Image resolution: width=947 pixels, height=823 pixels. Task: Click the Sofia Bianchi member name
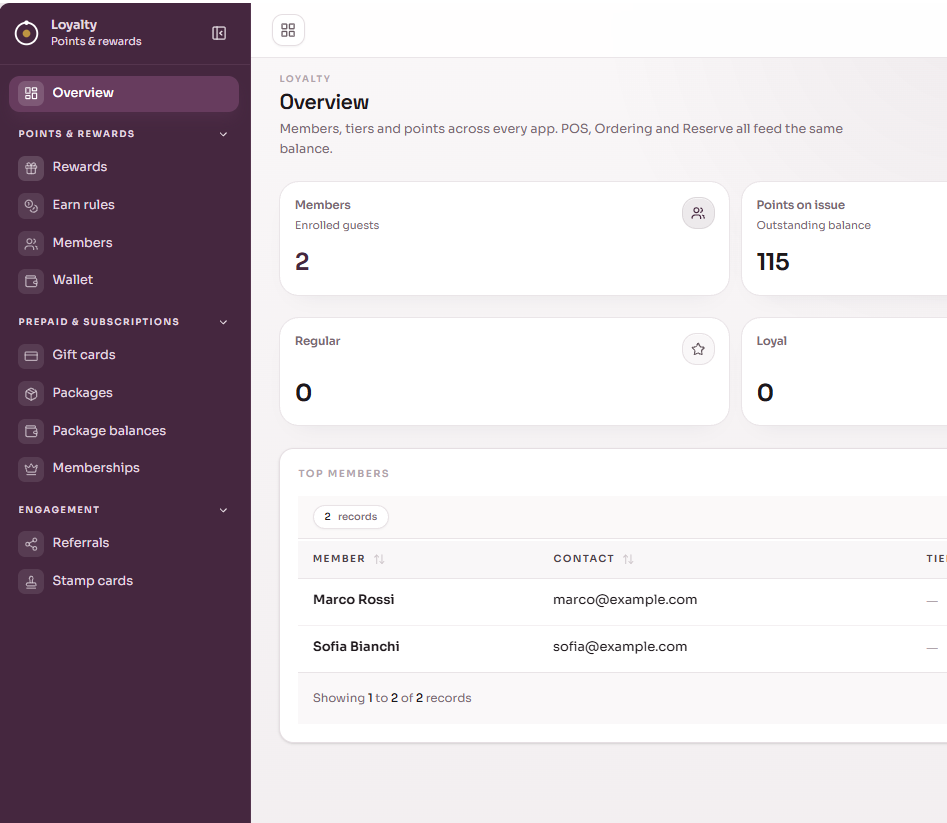click(x=356, y=647)
